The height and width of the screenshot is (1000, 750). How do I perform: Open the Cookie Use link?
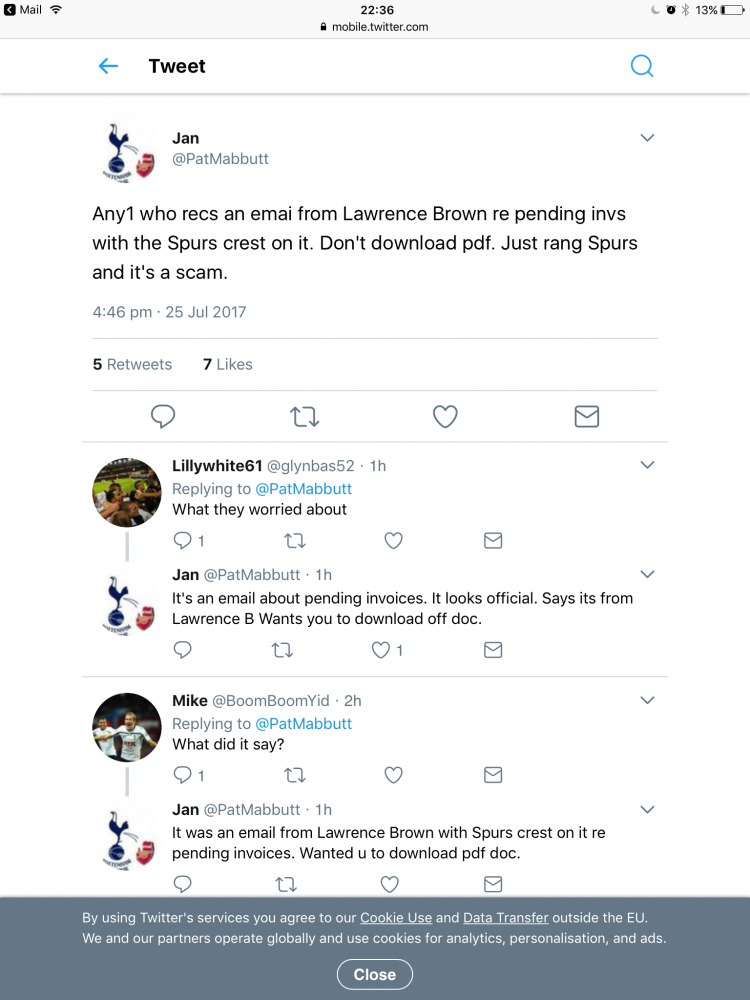pyautogui.click(x=396, y=918)
